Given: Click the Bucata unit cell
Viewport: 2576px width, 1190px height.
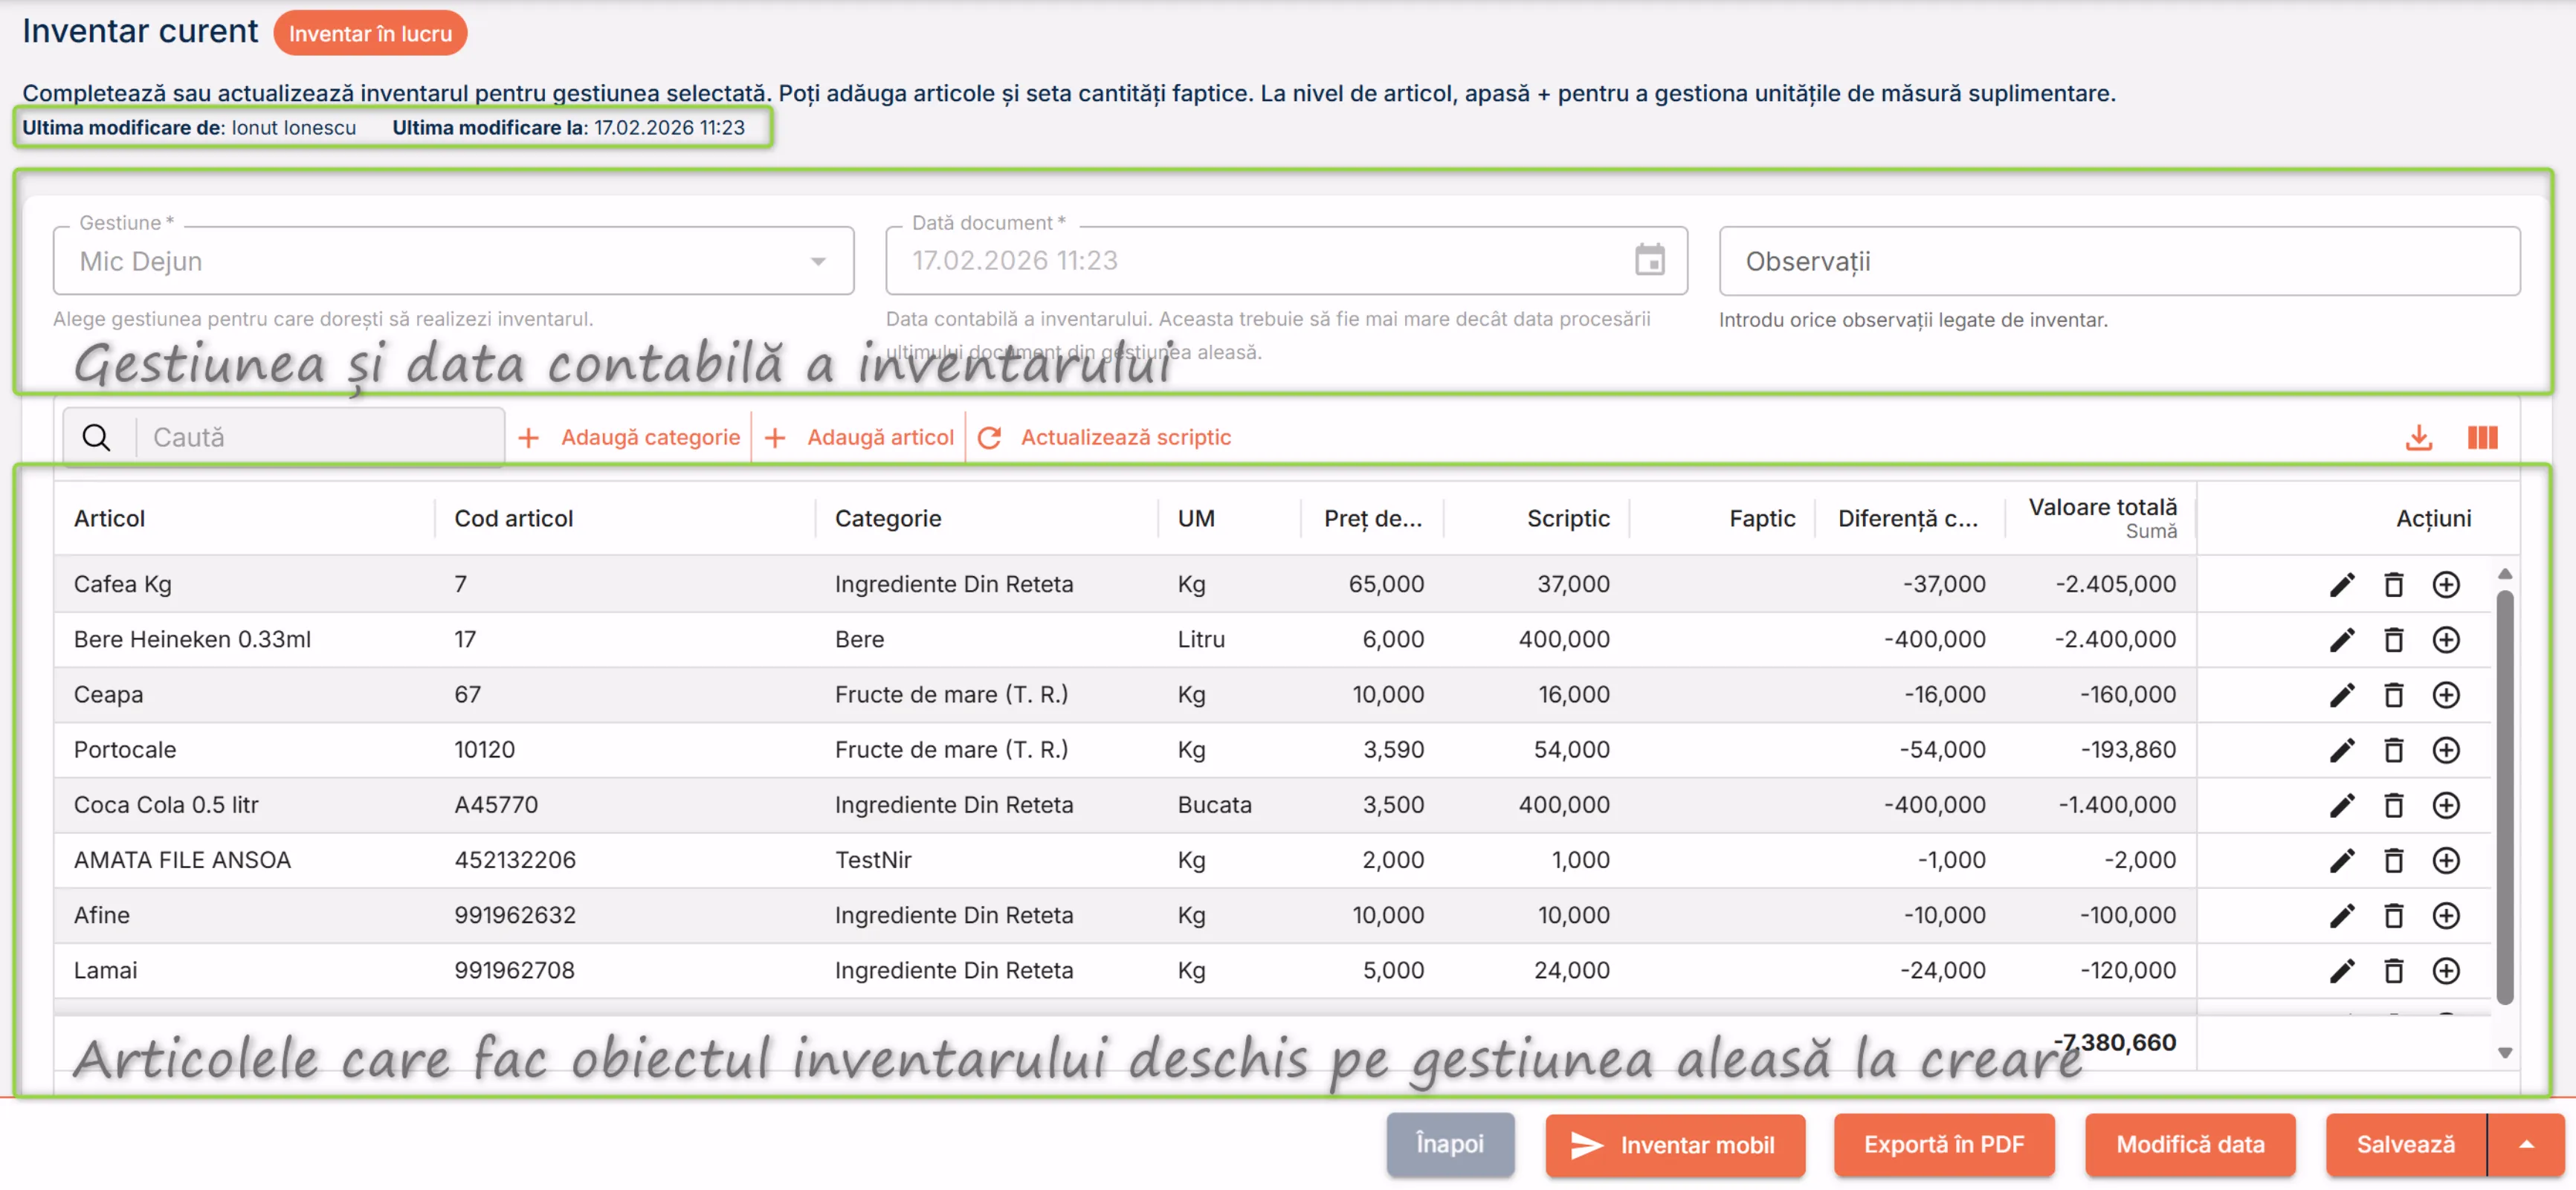Looking at the screenshot, I should point(1214,805).
